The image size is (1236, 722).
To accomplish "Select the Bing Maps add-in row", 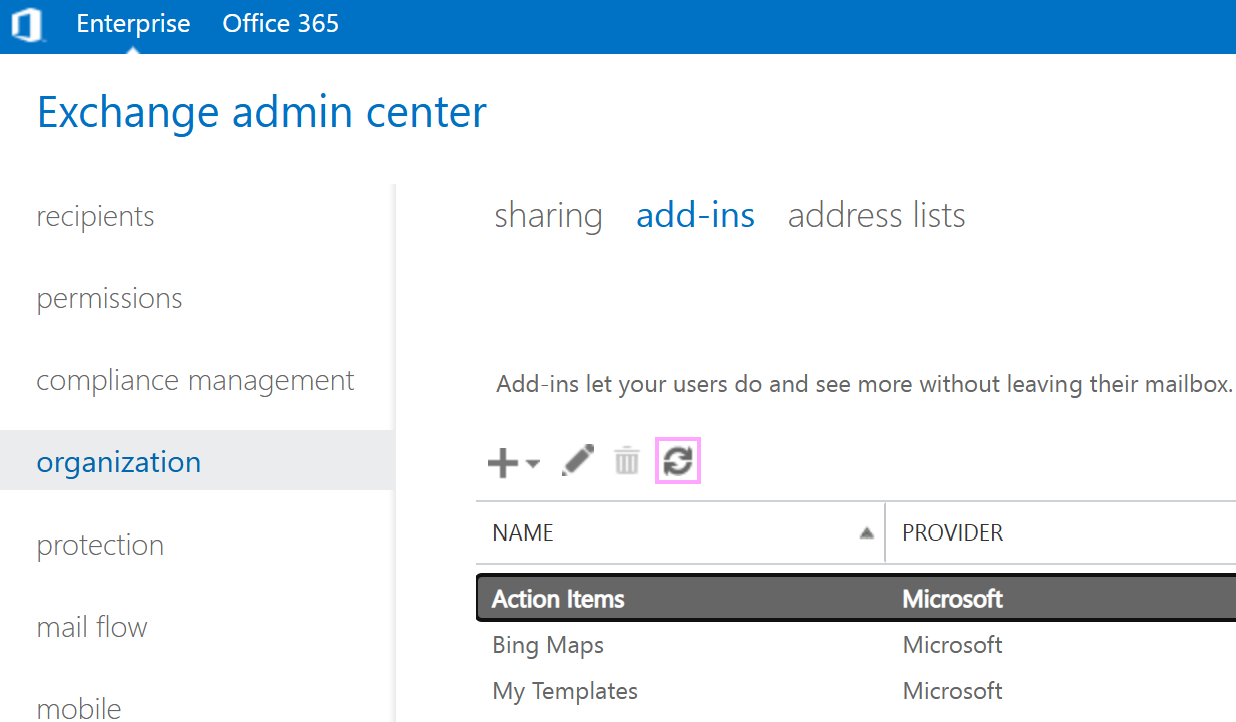I will (x=548, y=645).
